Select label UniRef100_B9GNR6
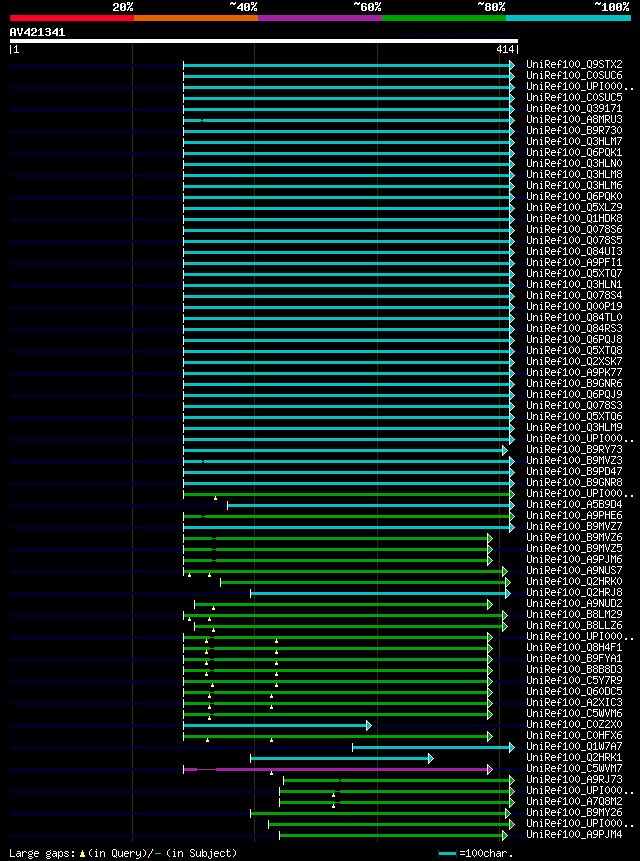Viewport: 640px width, 861px height. pyautogui.click(x=574, y=383)
